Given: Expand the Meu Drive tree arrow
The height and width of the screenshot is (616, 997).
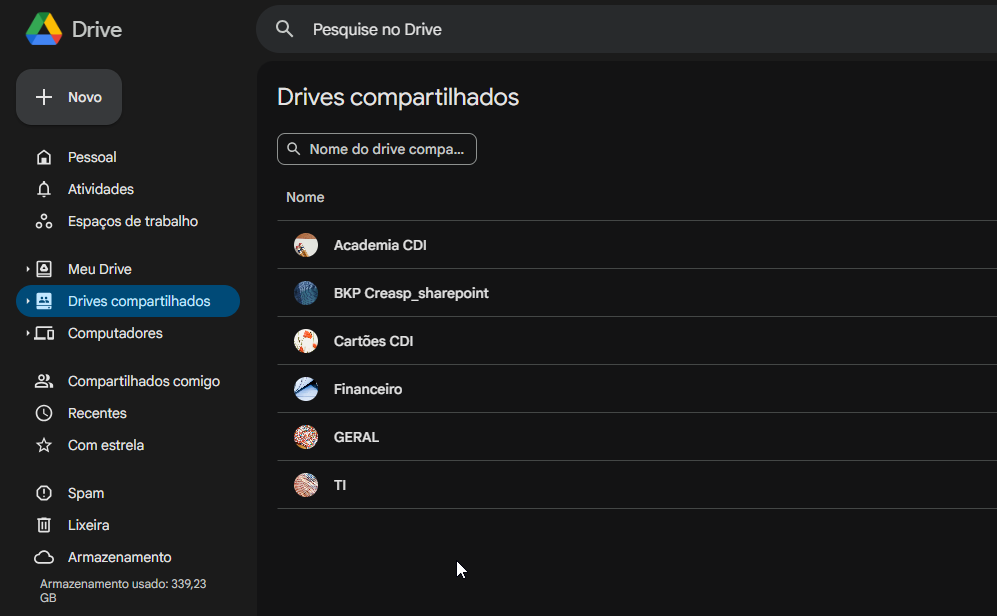Looking at the screenshot, I should pyautogui.click(x=28, y=269).
